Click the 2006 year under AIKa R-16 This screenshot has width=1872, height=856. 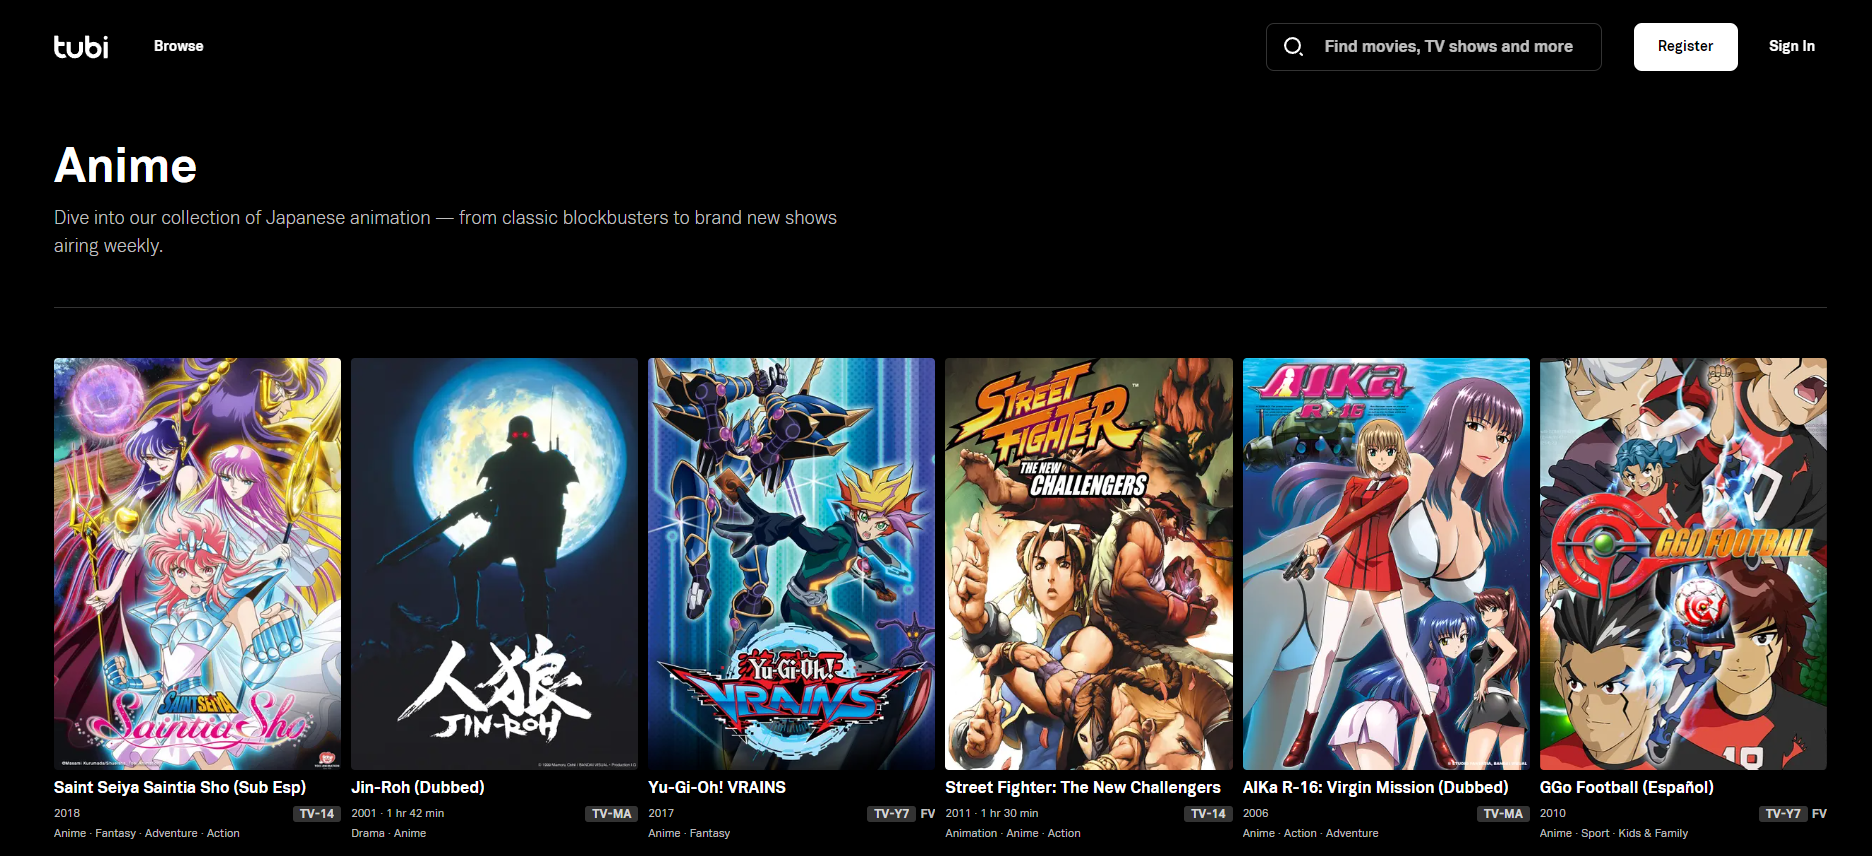tap(1255, 813)
